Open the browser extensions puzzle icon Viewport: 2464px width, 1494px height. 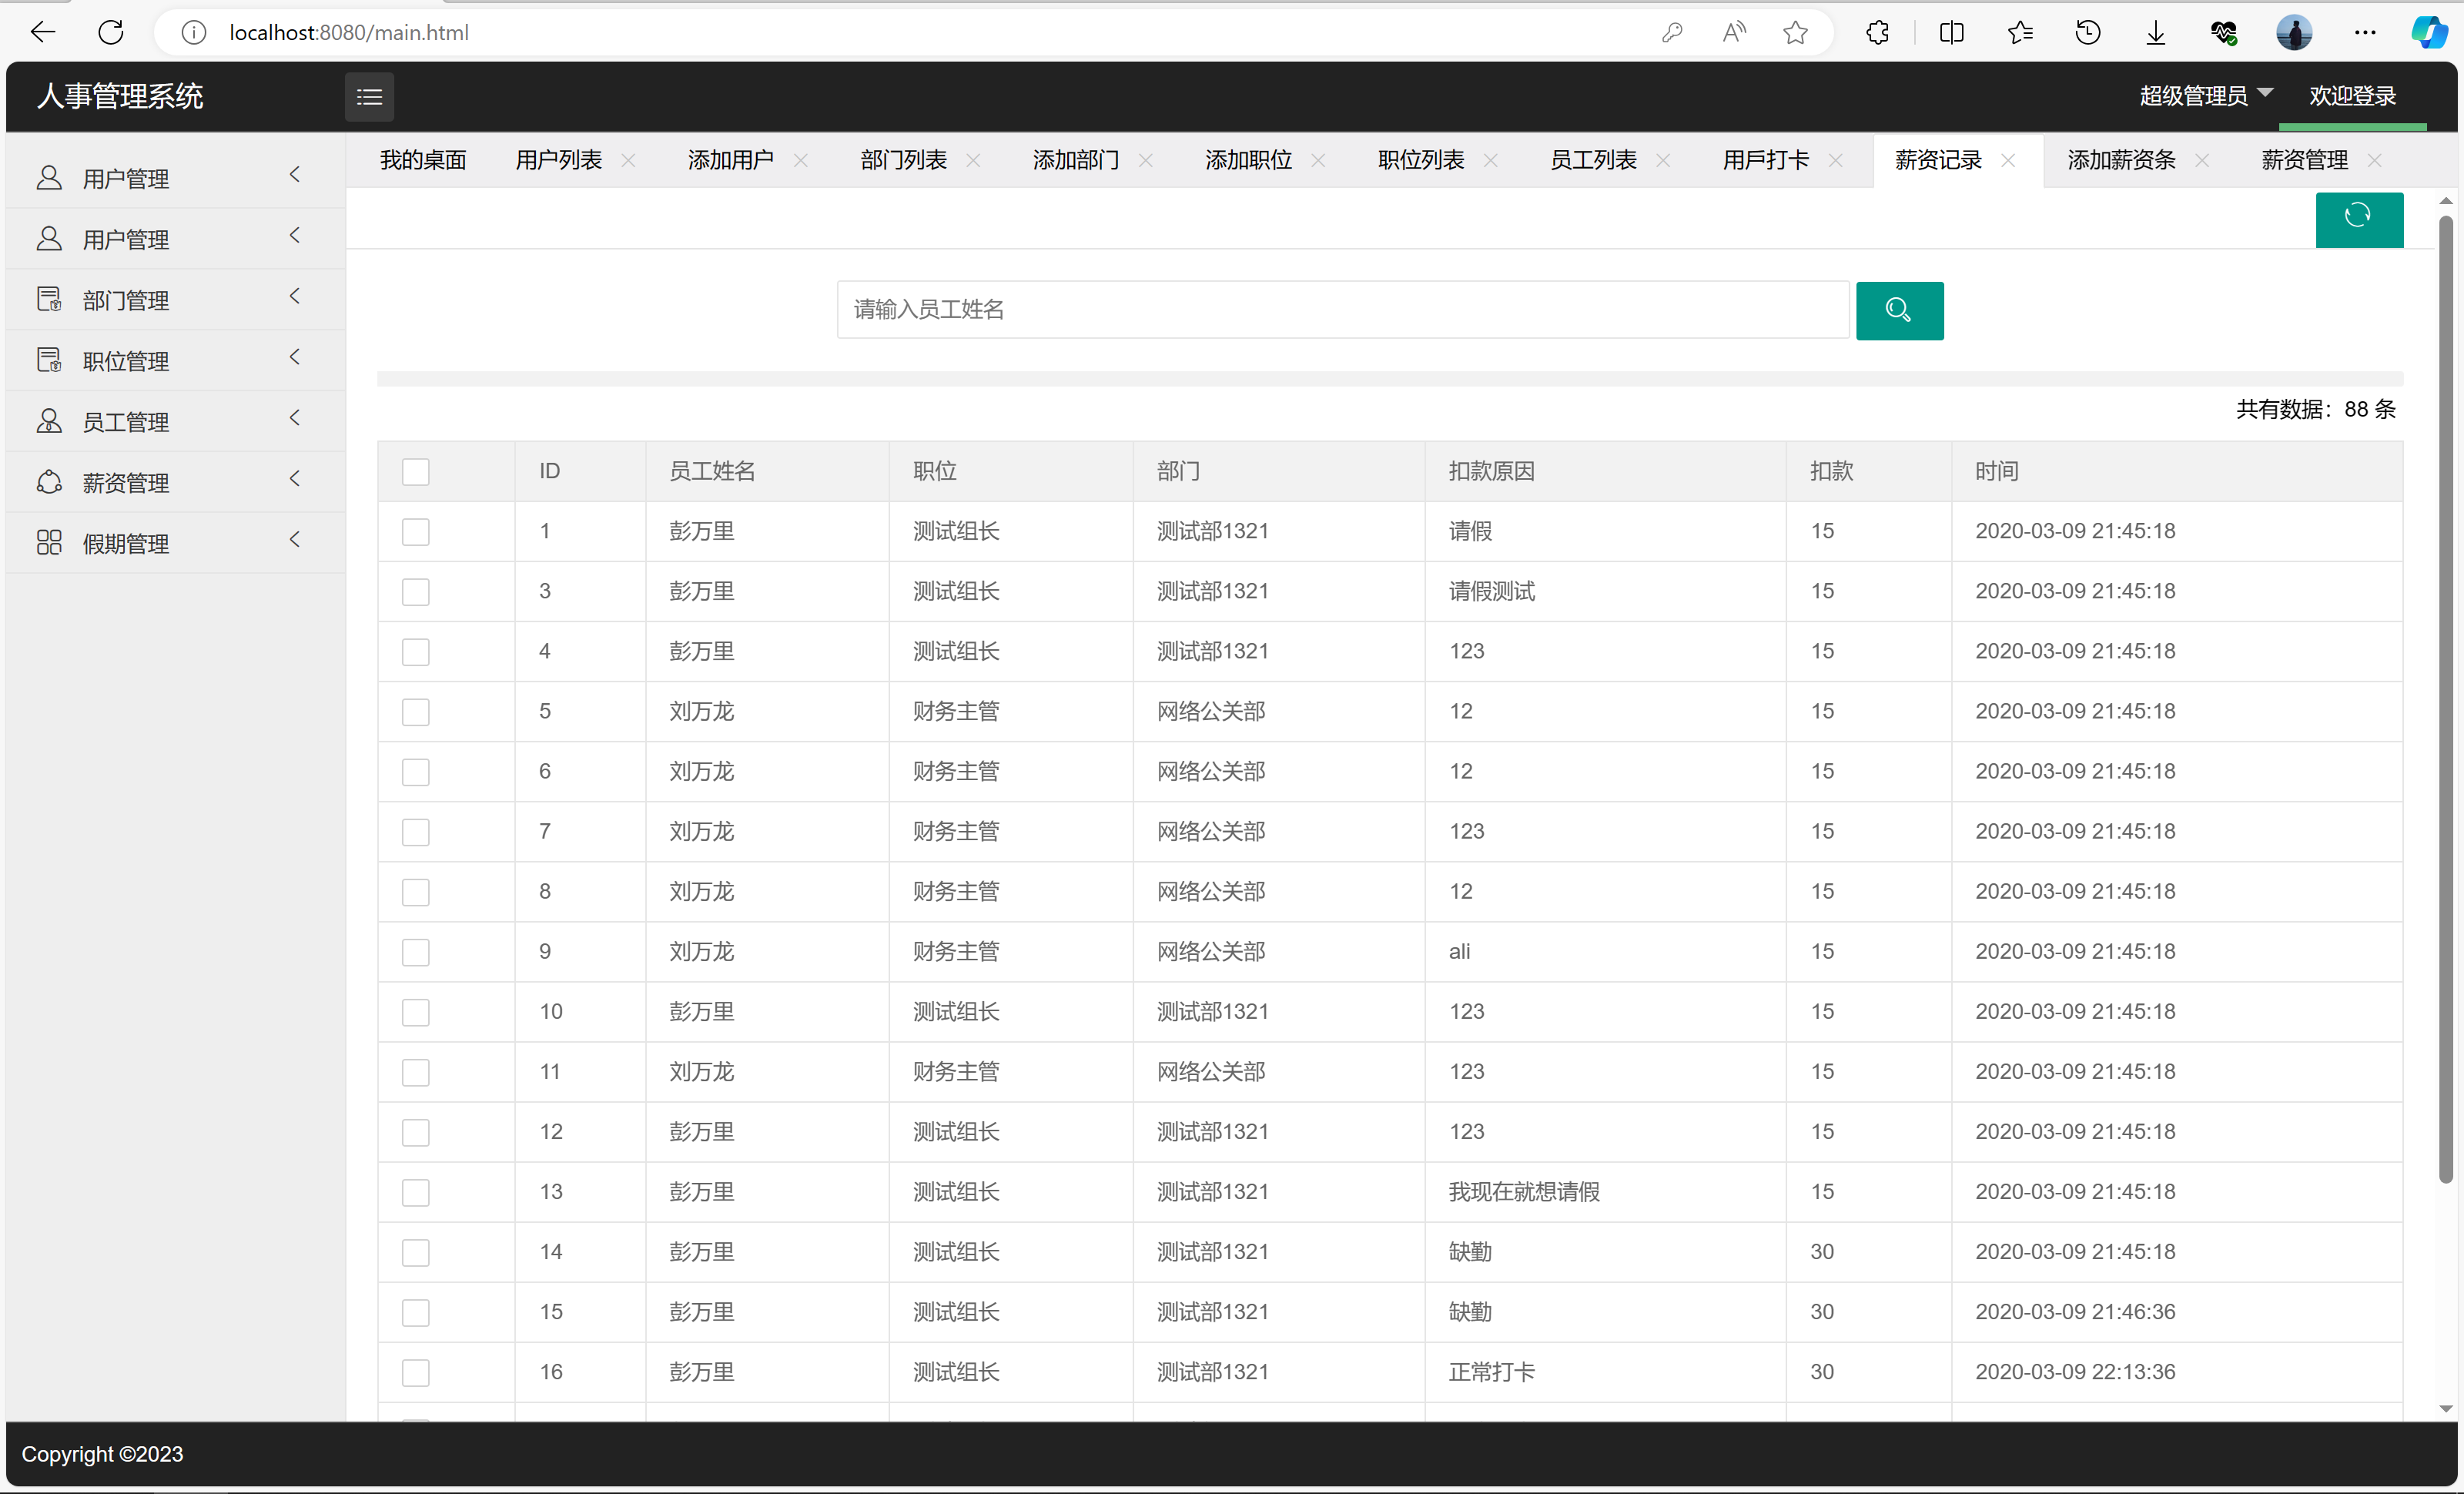pos(1877,33)
